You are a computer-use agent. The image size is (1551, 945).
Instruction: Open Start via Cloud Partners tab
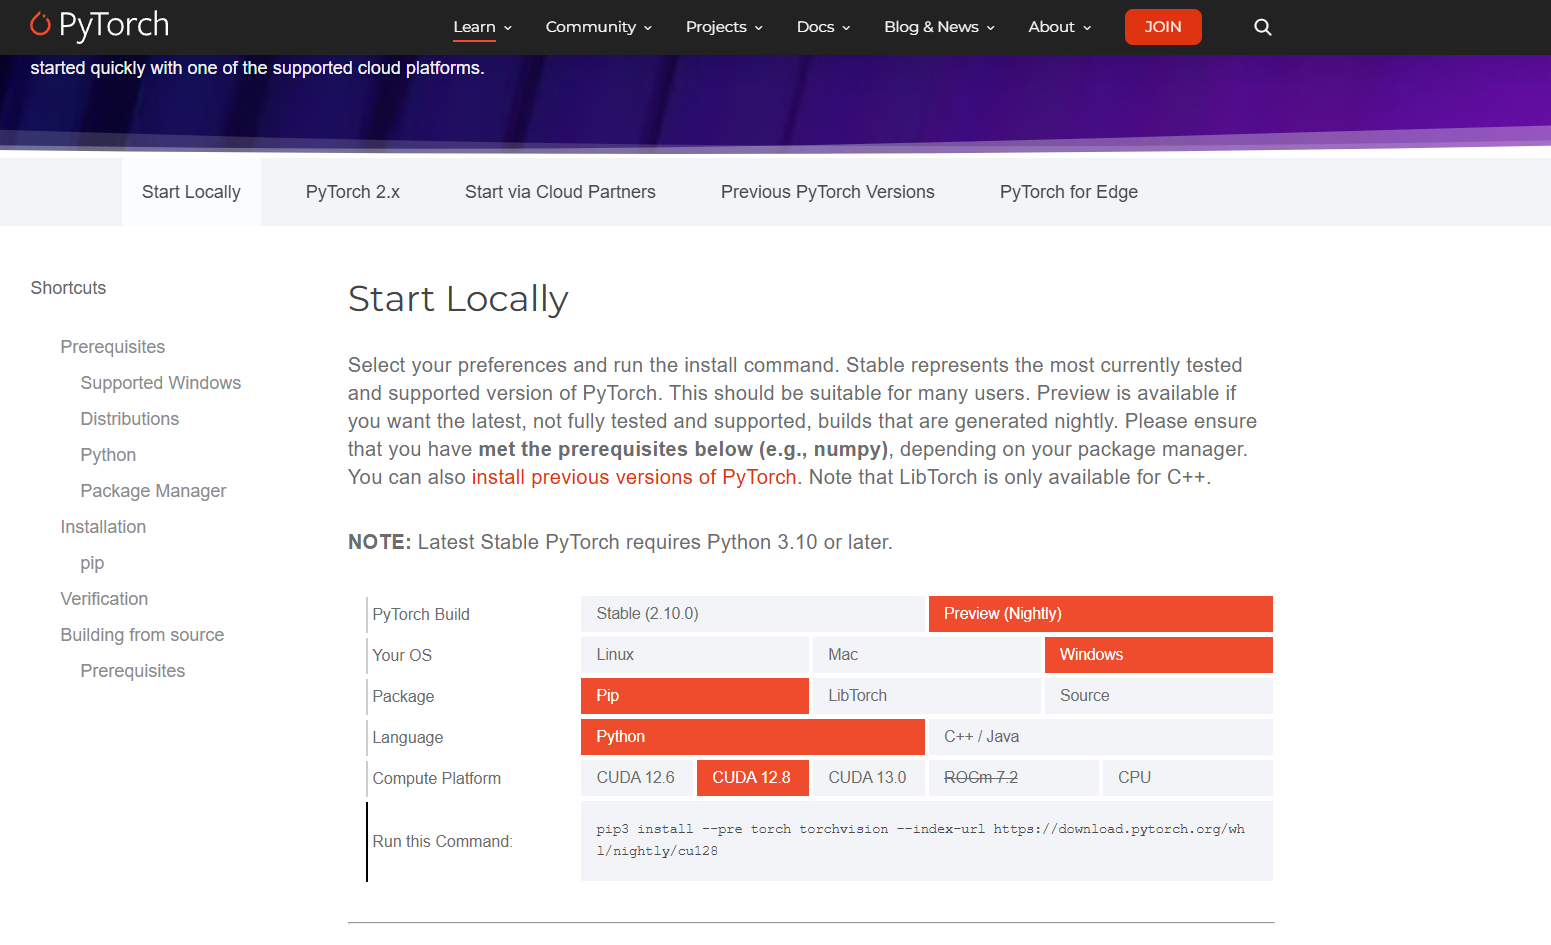560,192
